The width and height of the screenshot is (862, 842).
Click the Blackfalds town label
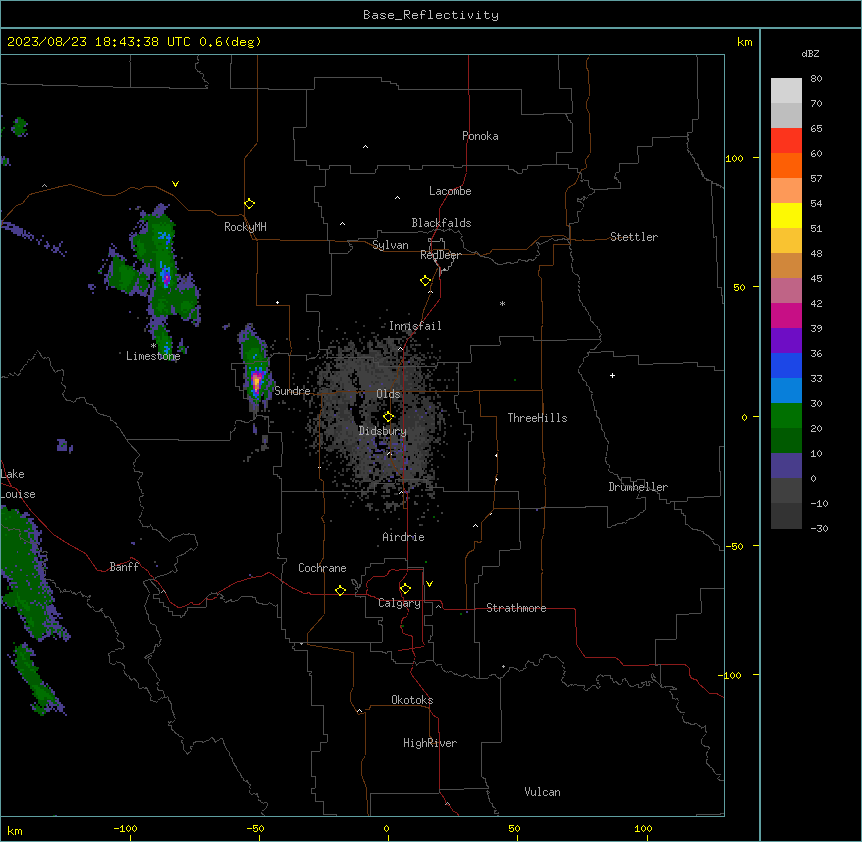click(441, 223)
